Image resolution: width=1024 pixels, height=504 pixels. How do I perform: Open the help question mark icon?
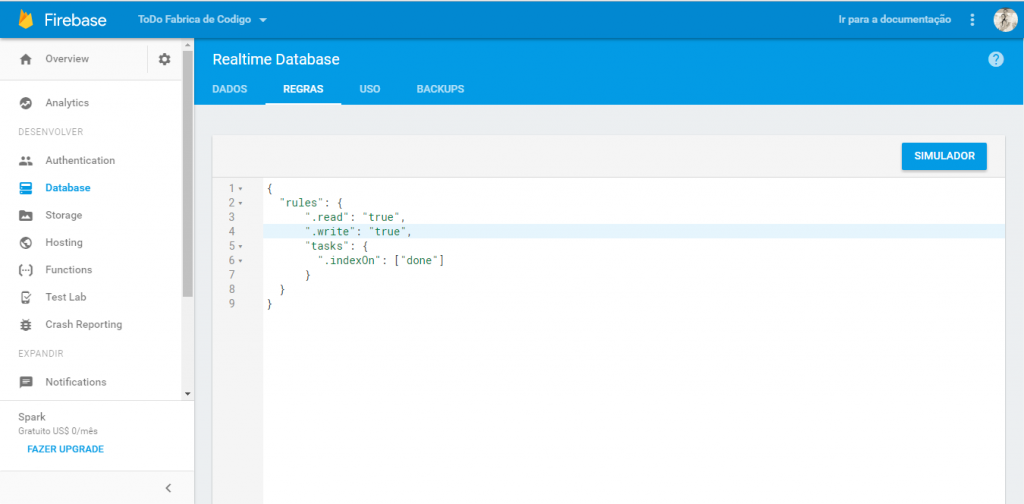coord(995,60)
